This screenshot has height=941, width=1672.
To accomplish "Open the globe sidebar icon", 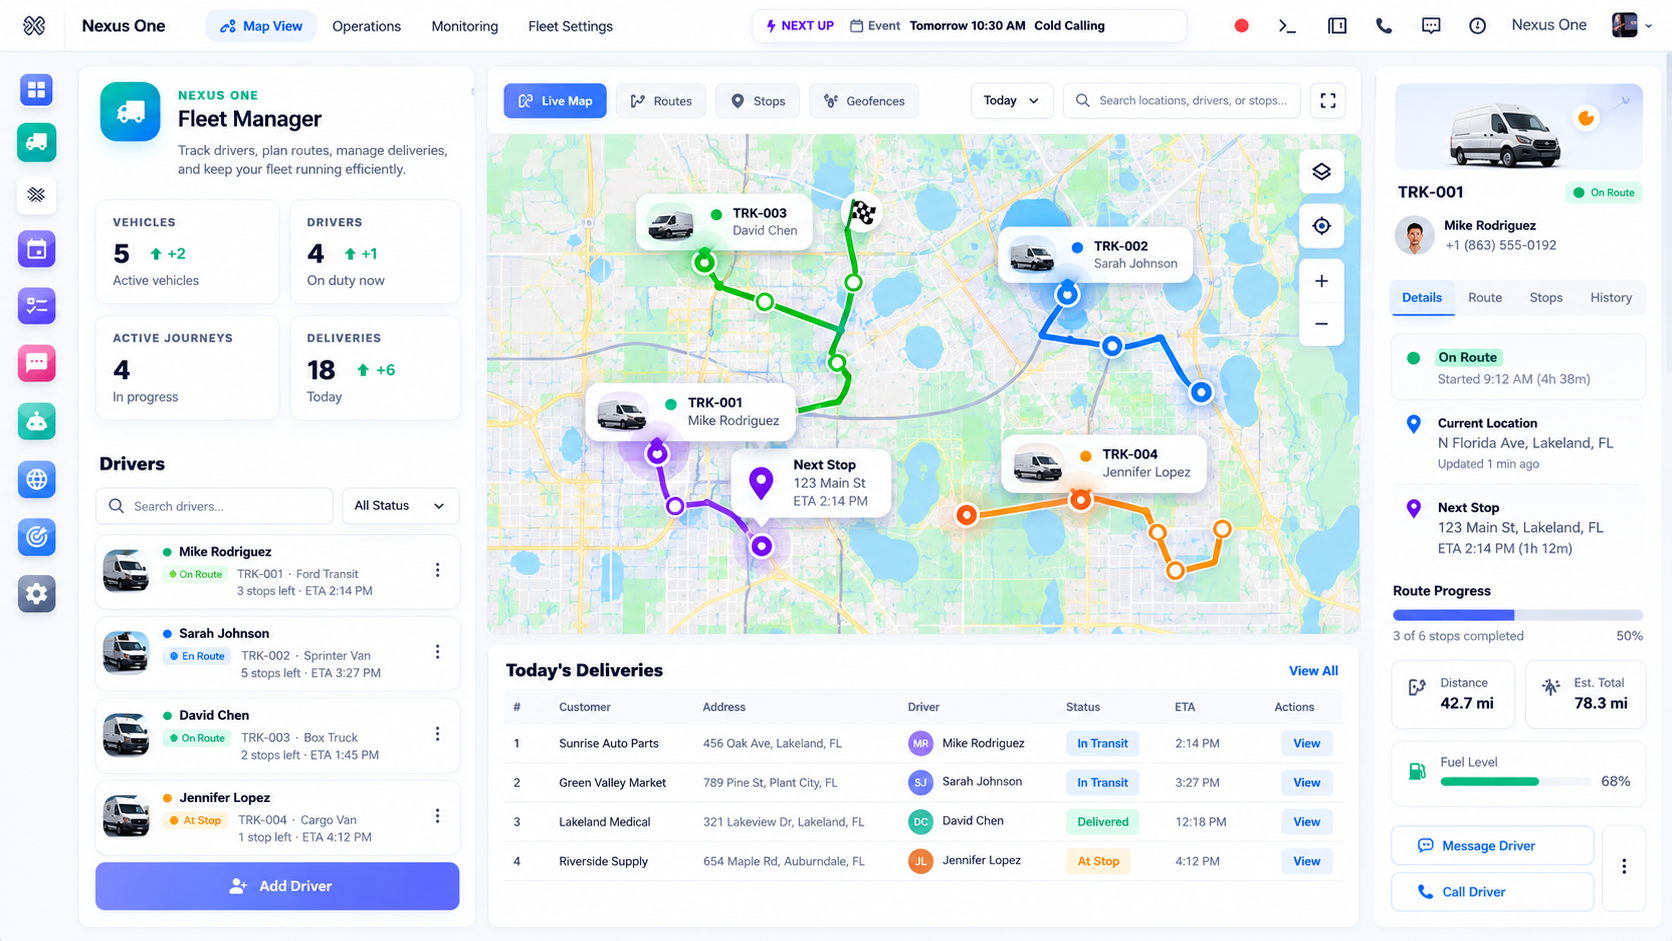I will click(x=37, y=479).
